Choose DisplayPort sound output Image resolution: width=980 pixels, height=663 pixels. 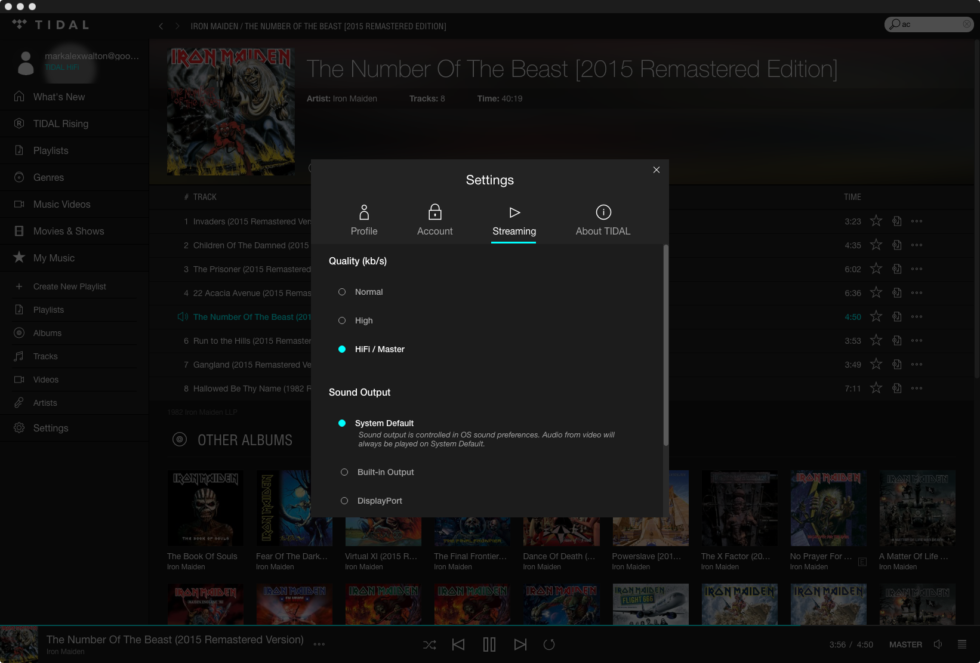(x=371, y=501)
